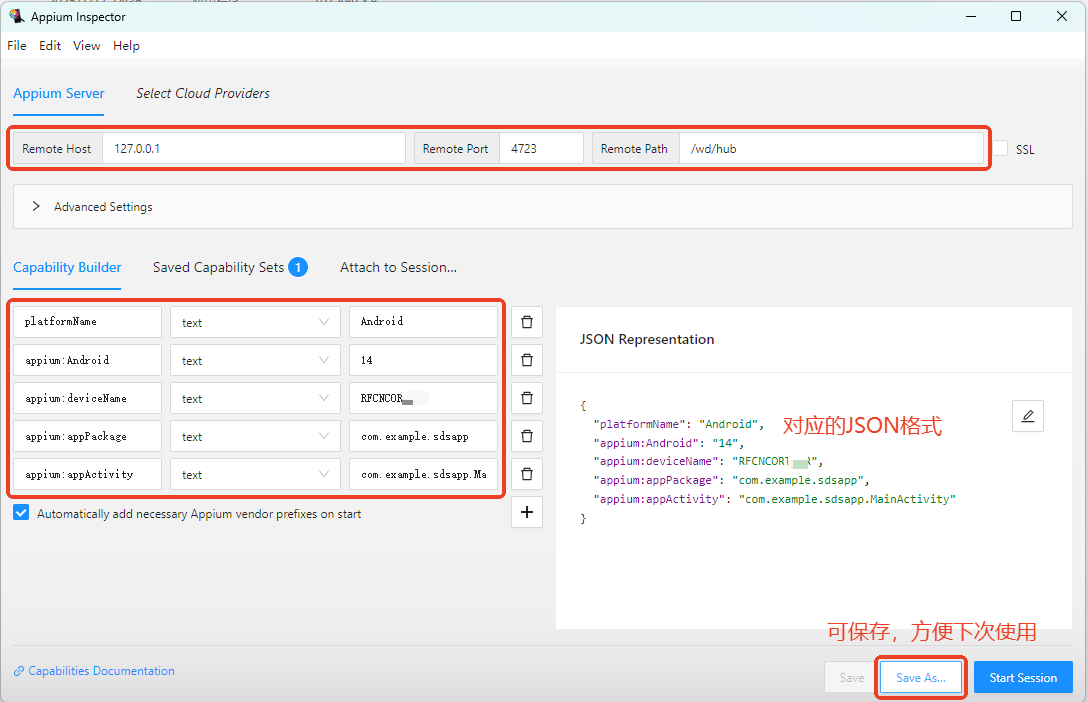The width and height of the screenshot is (1088, 702).
Task: Click the JSON Representation heading
Action: point(647,339)
